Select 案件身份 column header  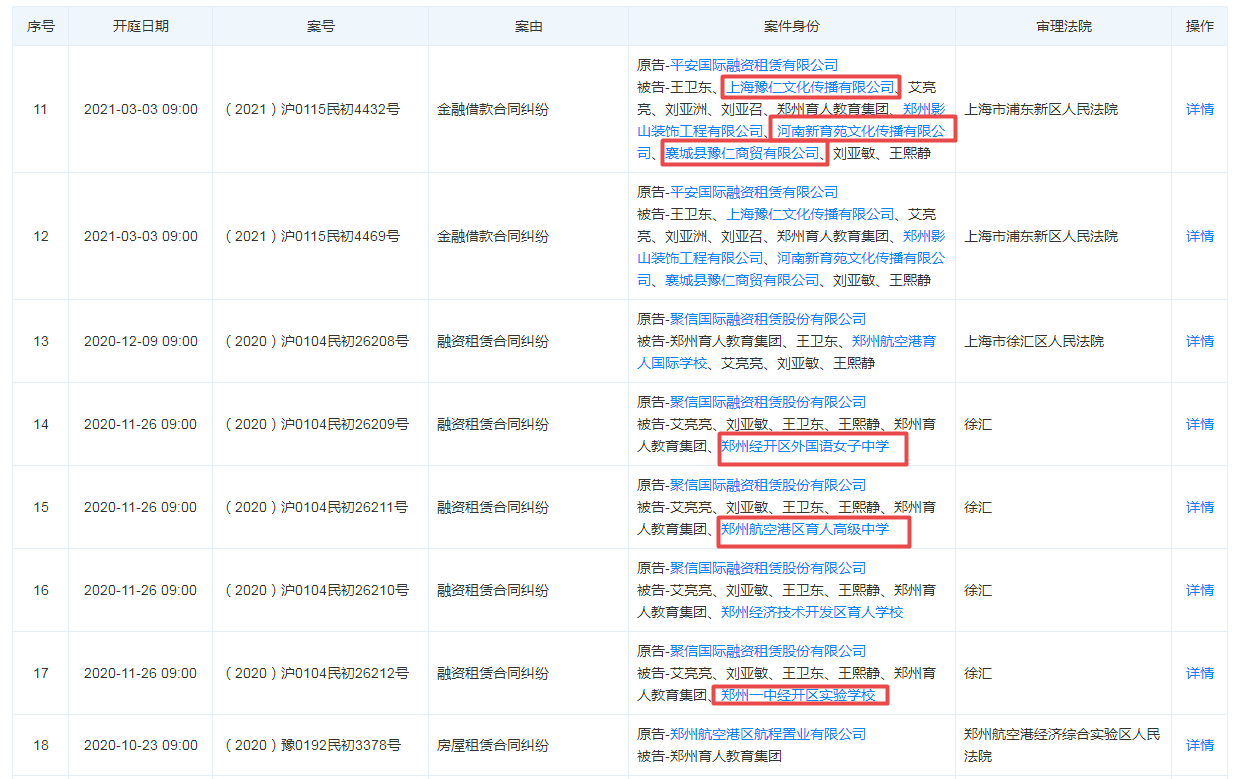click(791, 26)
